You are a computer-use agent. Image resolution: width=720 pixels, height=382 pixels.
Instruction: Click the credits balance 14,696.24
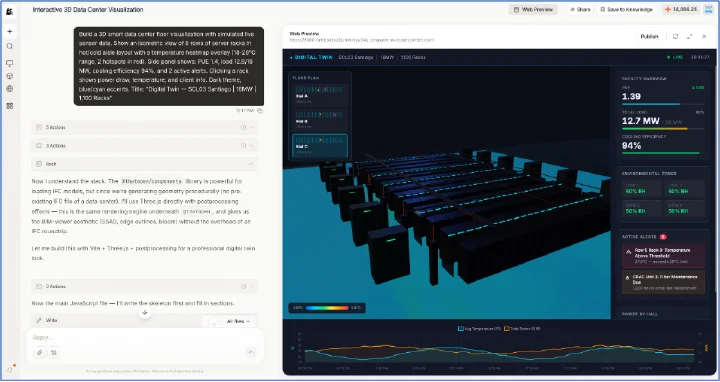(681, 9)
